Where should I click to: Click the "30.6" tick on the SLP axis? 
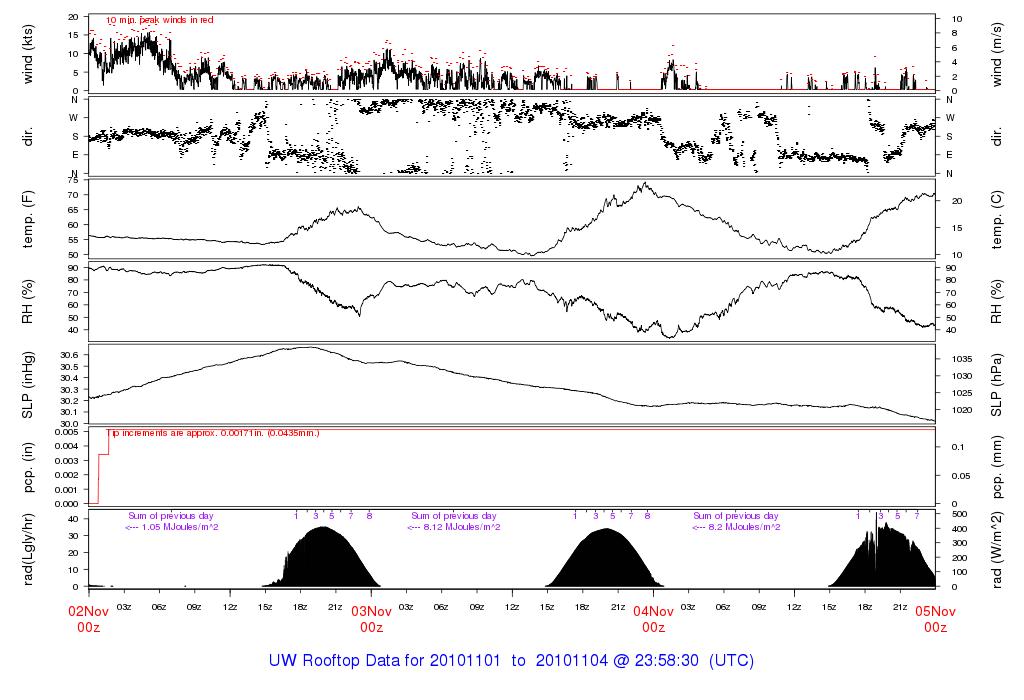[69, 355]
